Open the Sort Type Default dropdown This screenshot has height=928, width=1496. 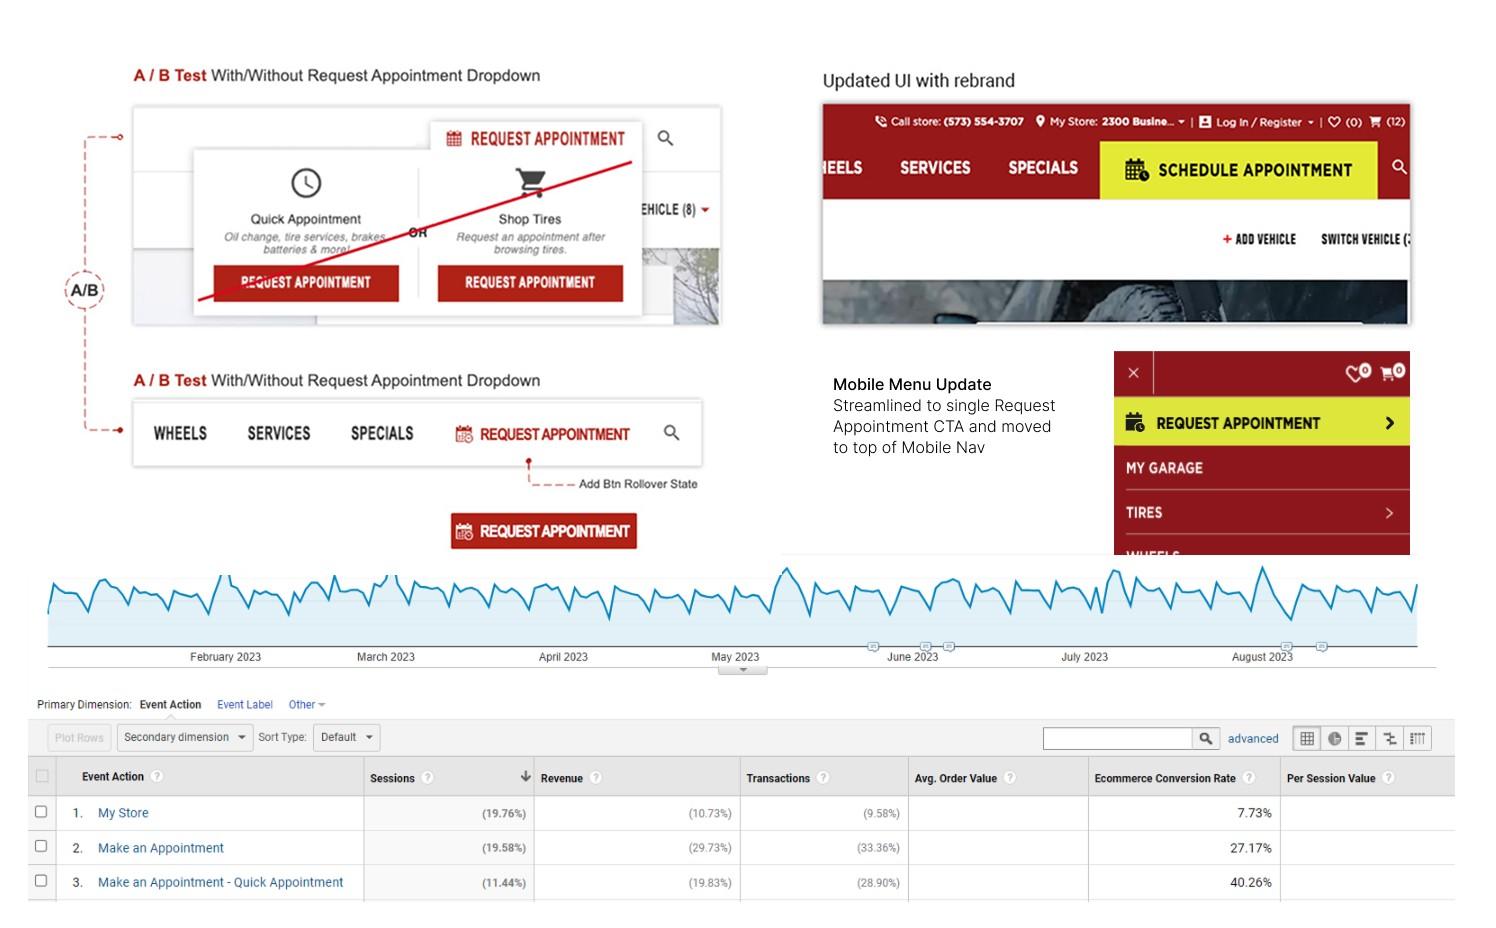346,737
